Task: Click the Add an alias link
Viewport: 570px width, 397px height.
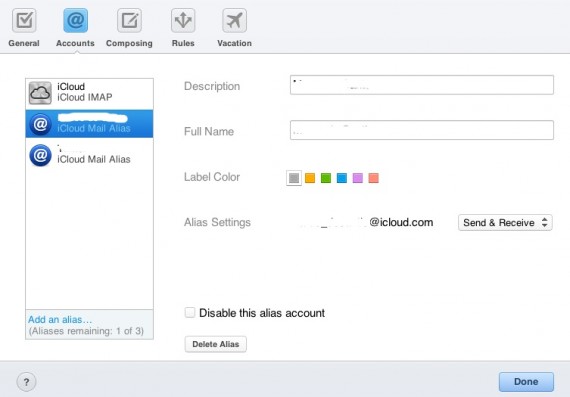Action: 60,320
